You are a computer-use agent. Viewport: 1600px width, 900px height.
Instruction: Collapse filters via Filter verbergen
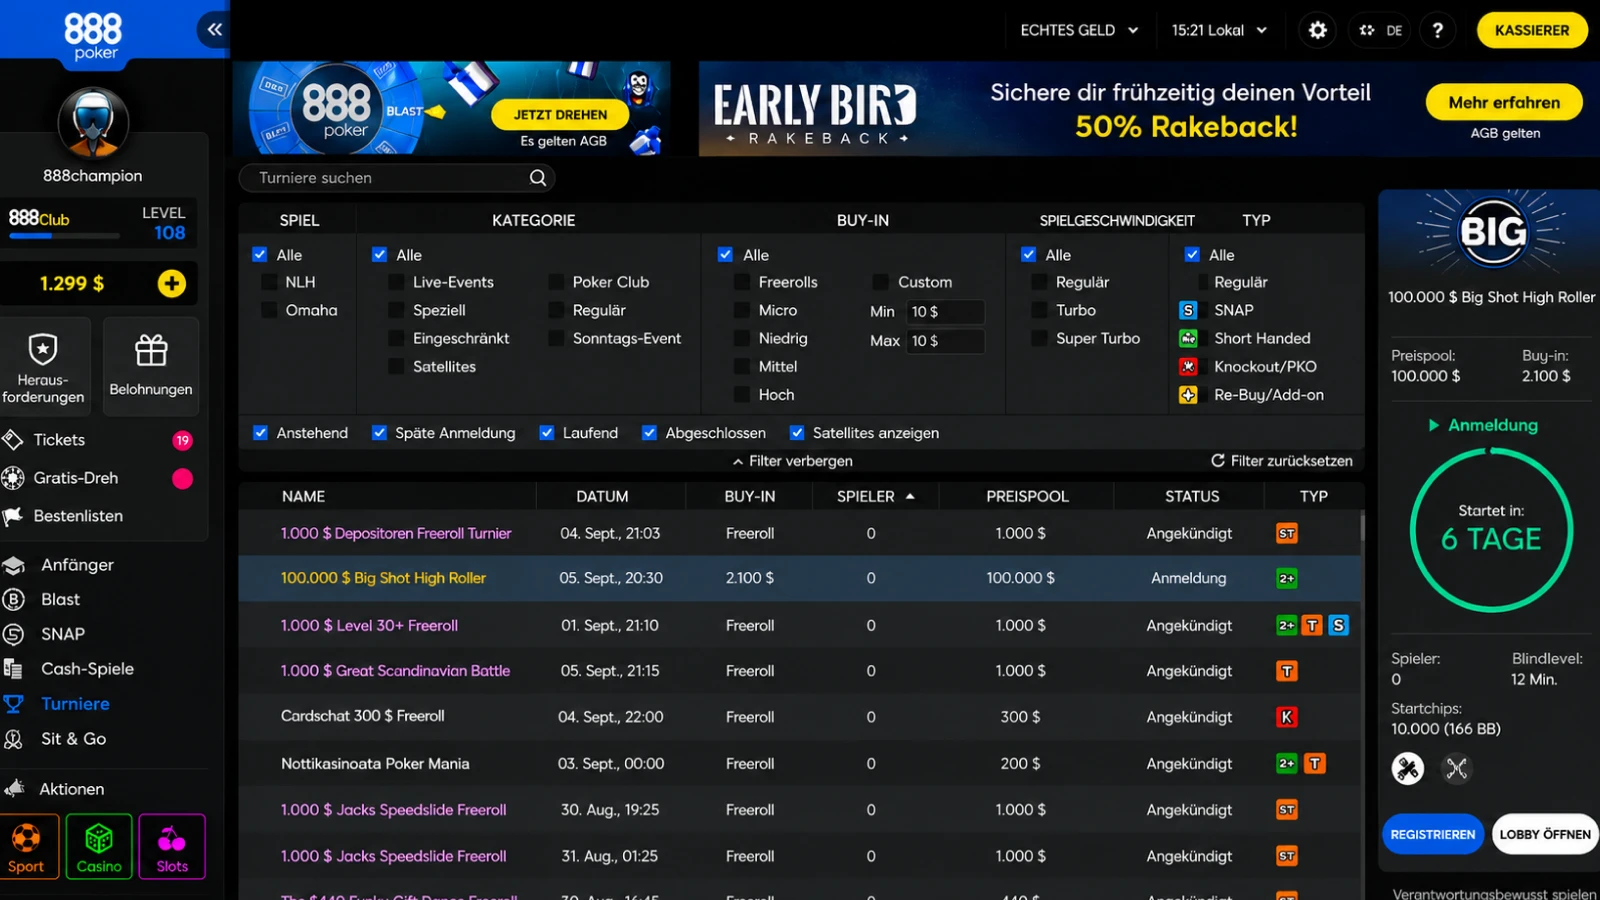click(x=793, y=461)
